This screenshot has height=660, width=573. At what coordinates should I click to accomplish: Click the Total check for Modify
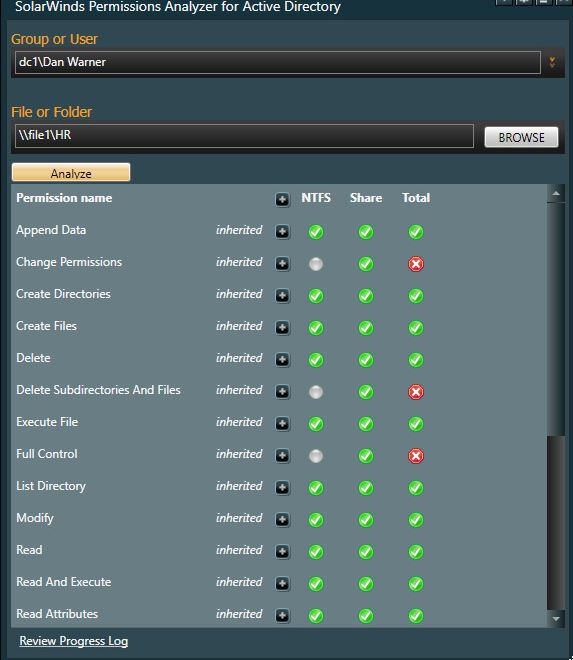(x=416, y=520)
